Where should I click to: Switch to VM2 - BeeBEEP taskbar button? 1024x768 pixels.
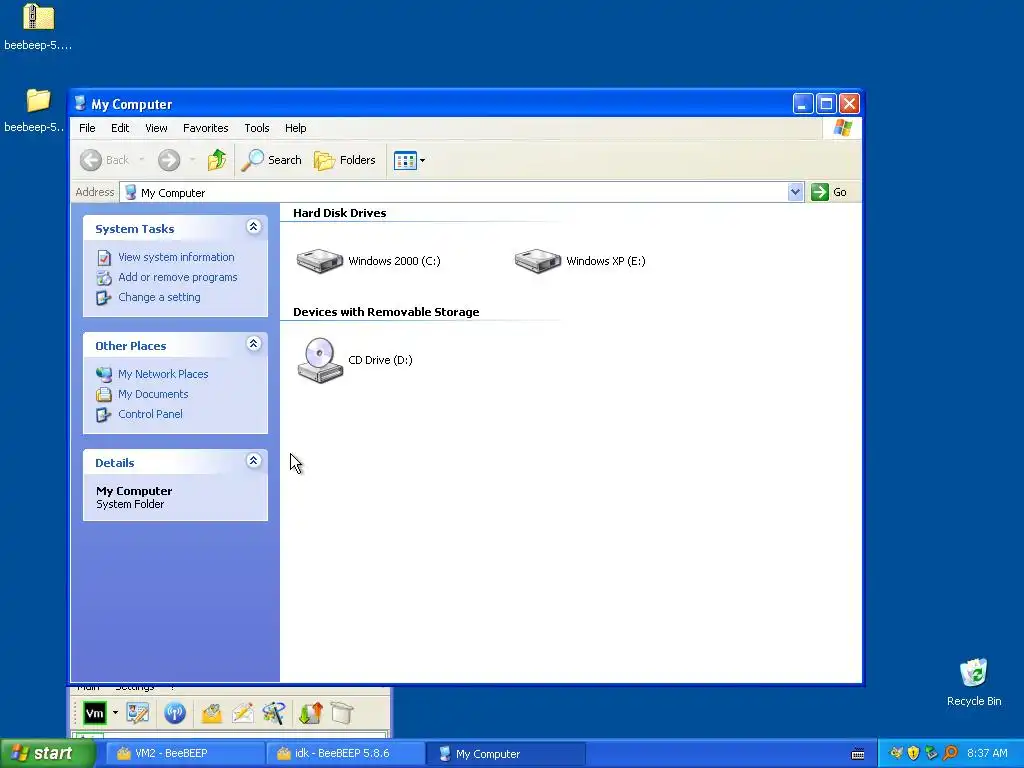(185, 754)
